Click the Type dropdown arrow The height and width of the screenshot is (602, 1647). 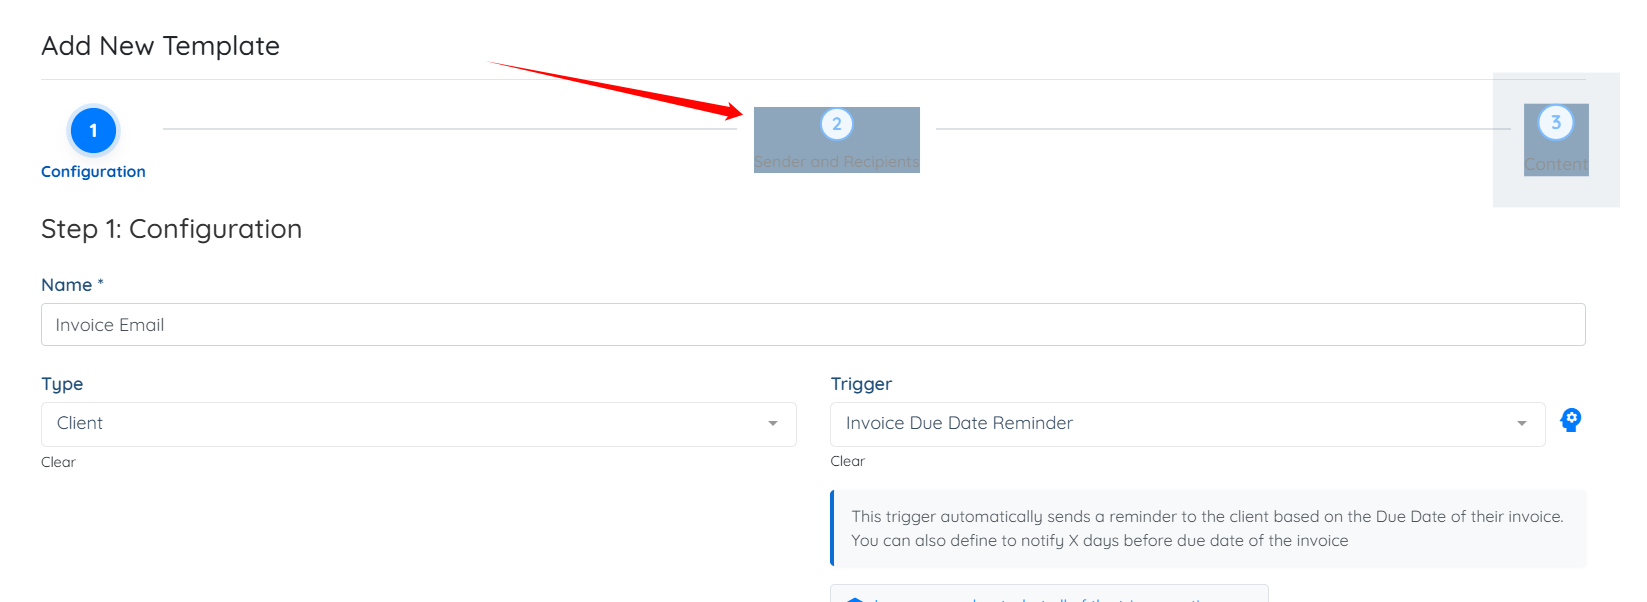click(773, 424)
